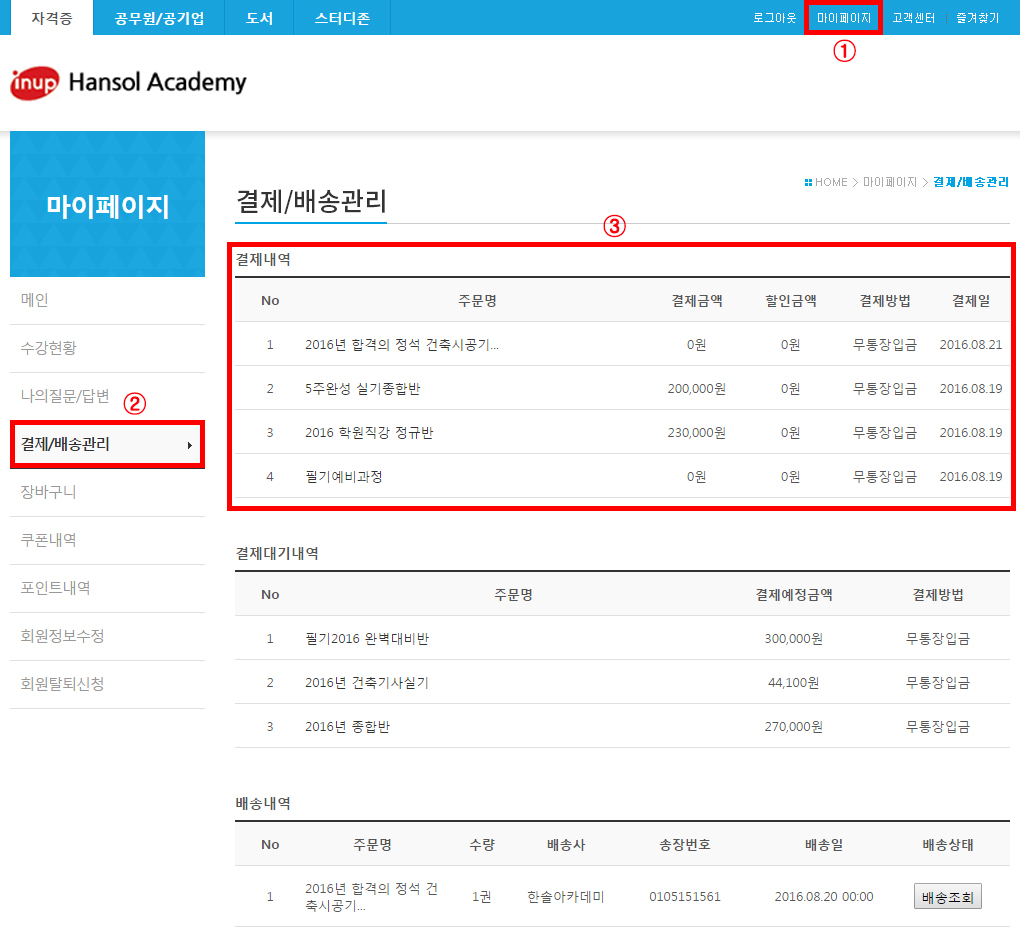Open 쿠폰내역 in the sidebar
Screen dimensions: 1020x941
coord(107,540)
